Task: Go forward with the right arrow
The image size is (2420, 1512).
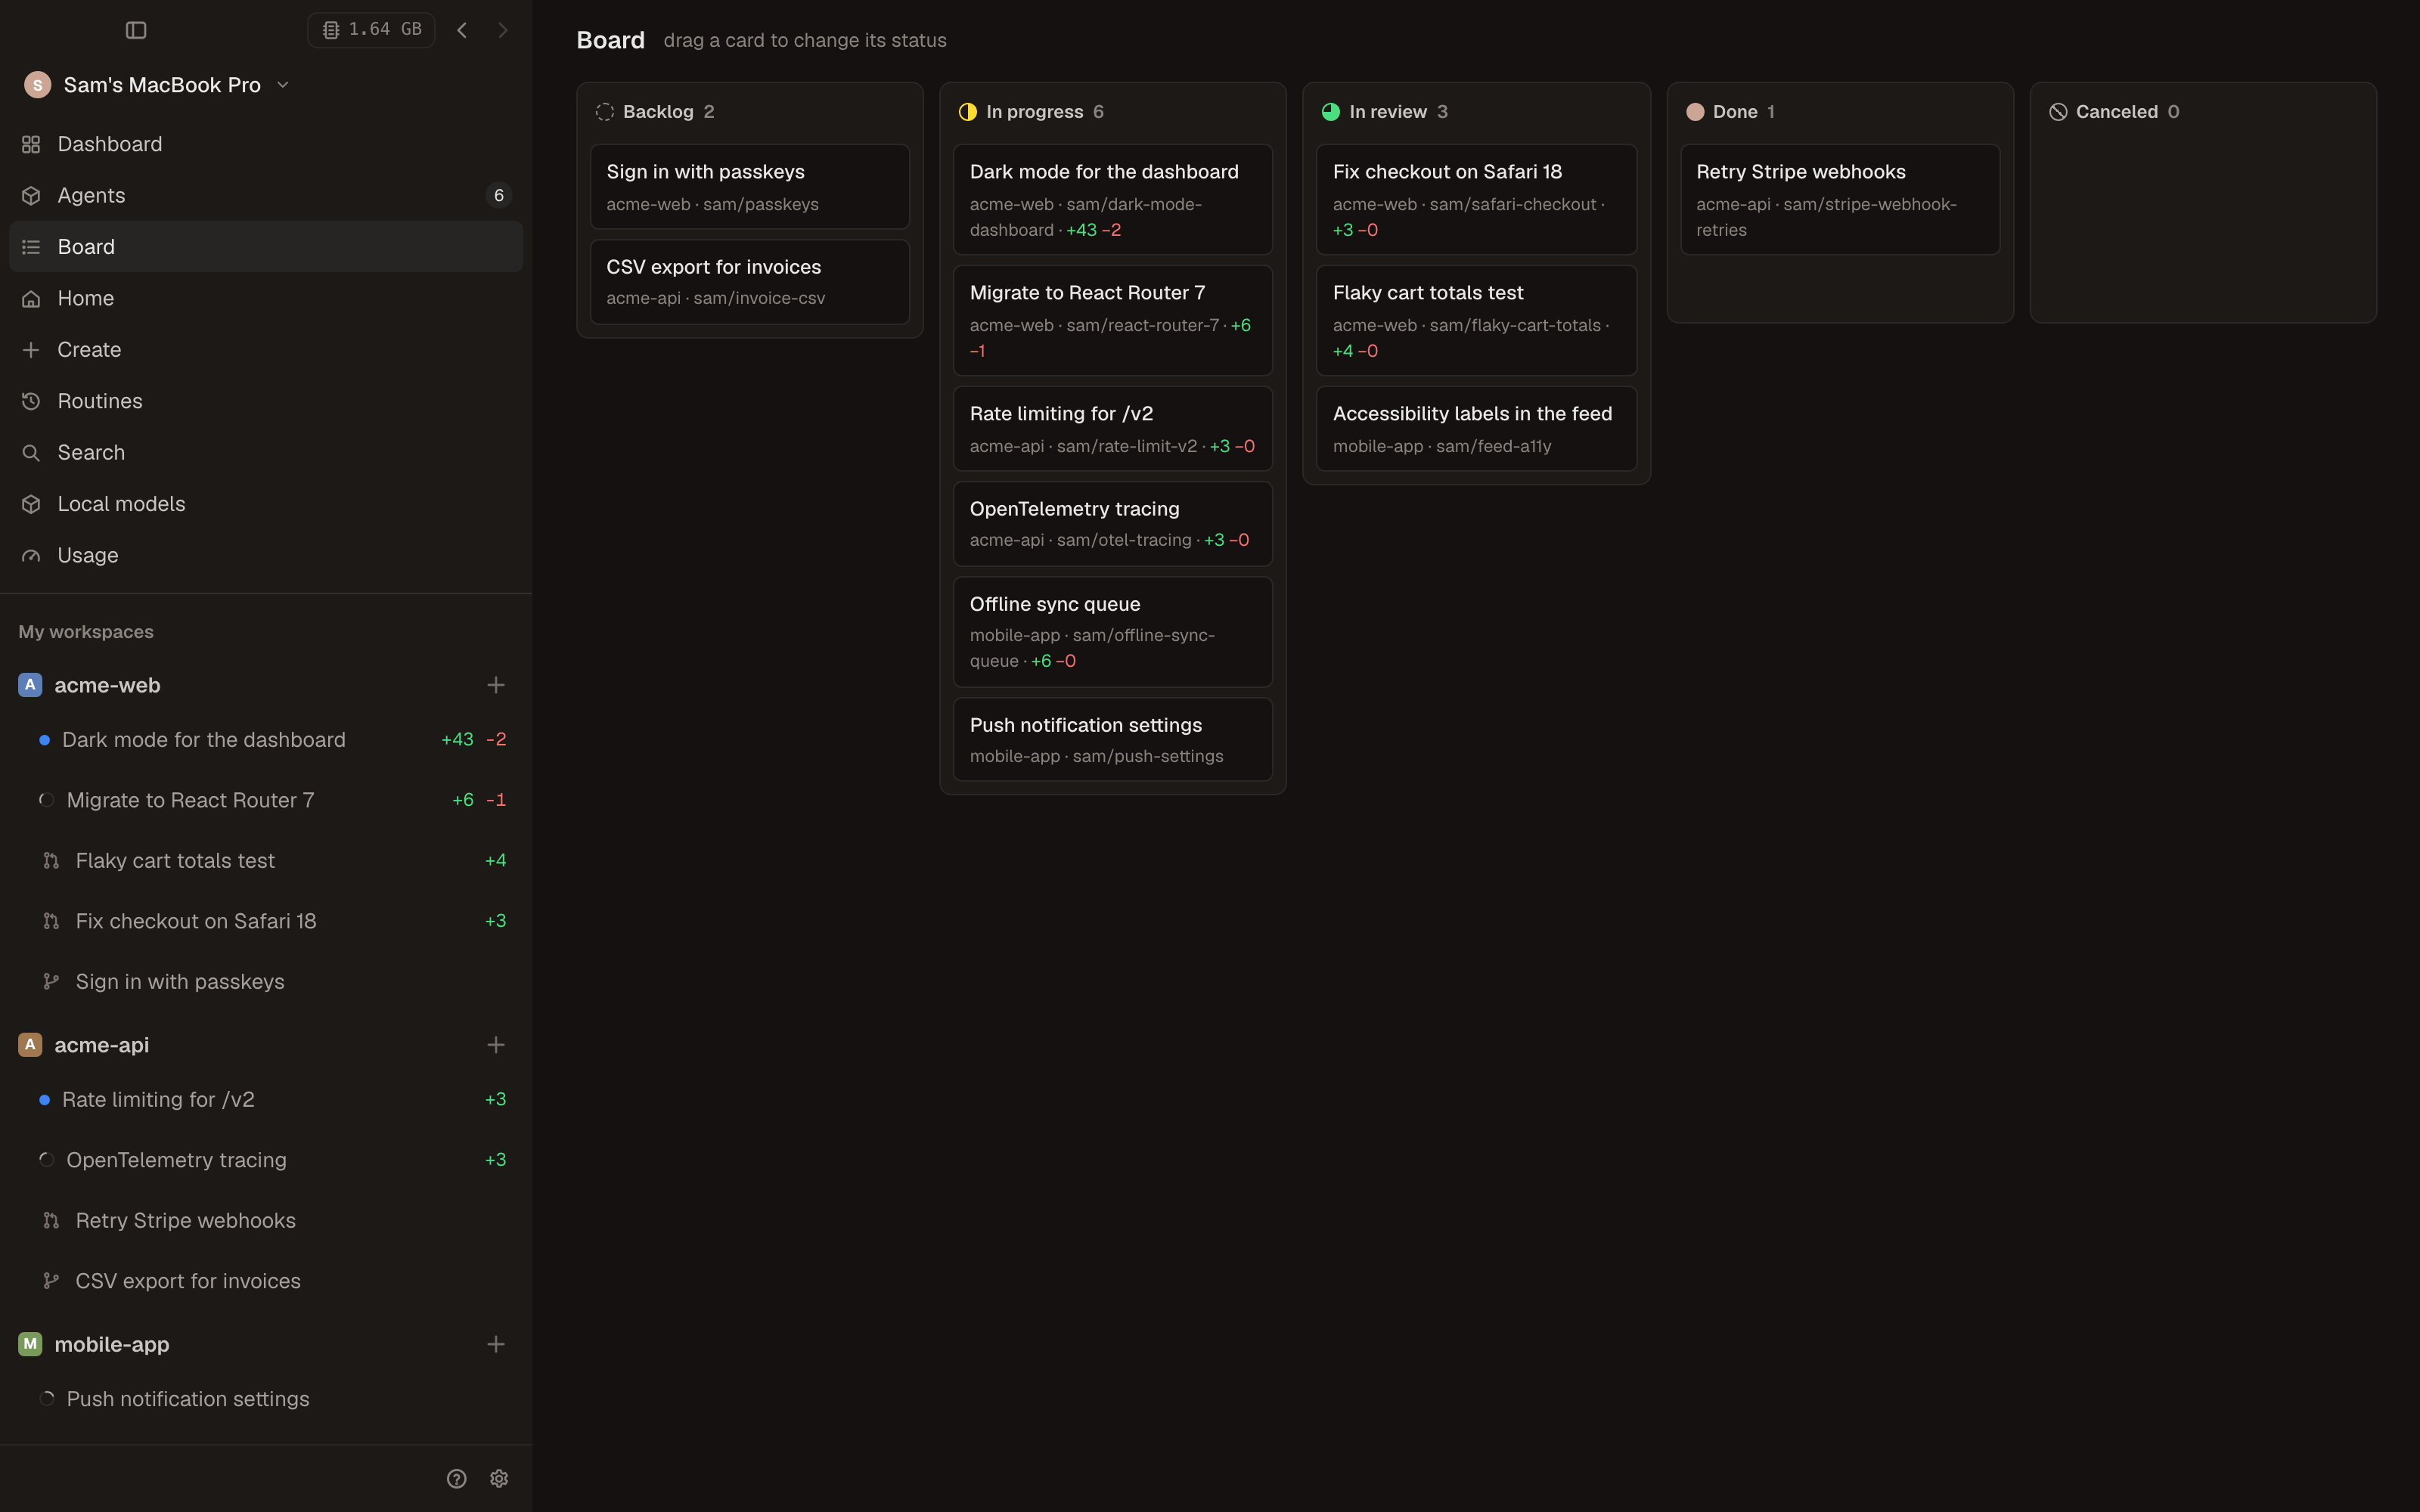Action: click(x=503, y=30)
